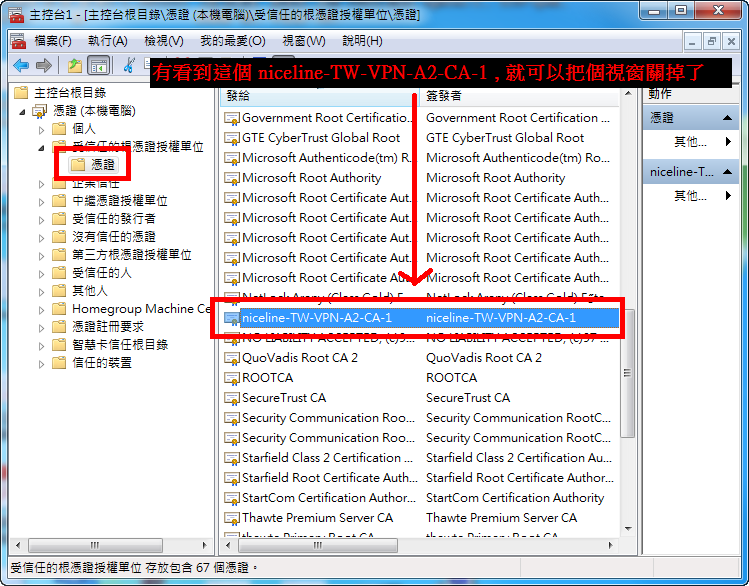Viewport: 749px width, 586px height.
Task: Expand 第三方根憑證授權單位 folder arrow
Action: click(x=41, y=255)
